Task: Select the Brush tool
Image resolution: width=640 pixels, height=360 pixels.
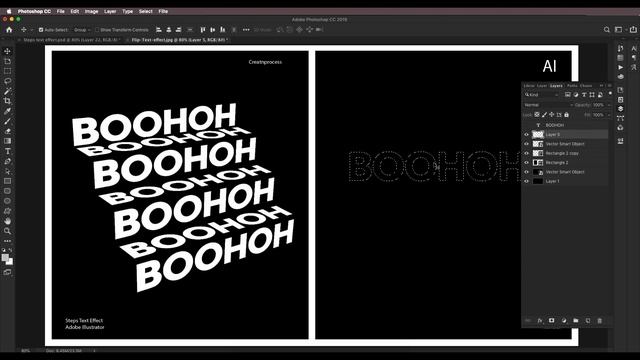Action: 7,121
